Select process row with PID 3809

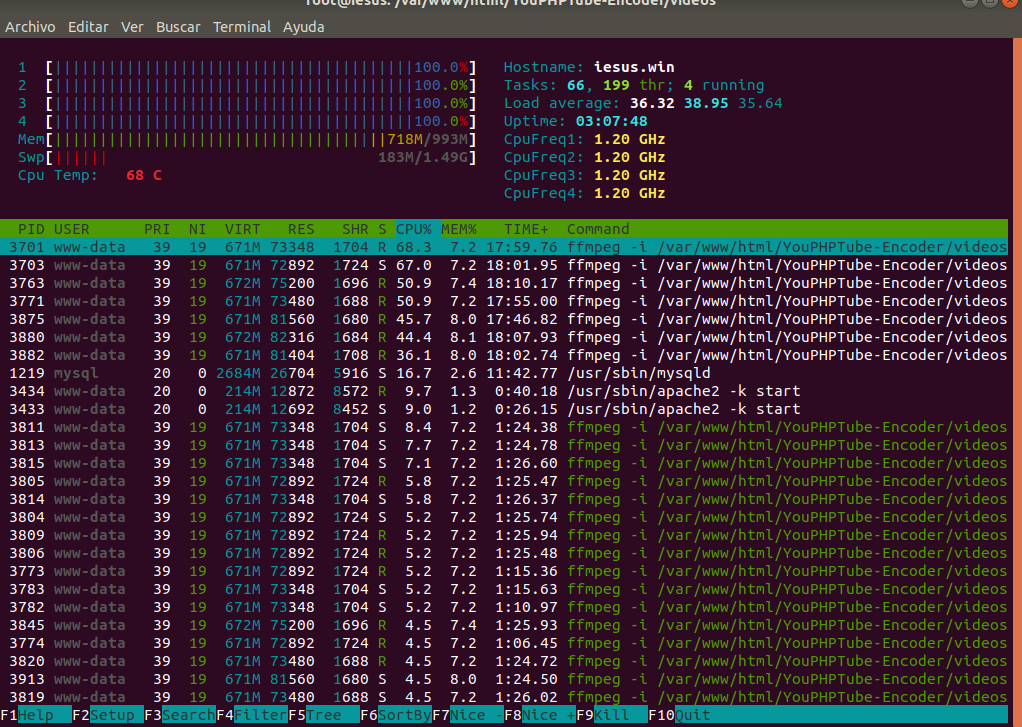click(504, 535)
